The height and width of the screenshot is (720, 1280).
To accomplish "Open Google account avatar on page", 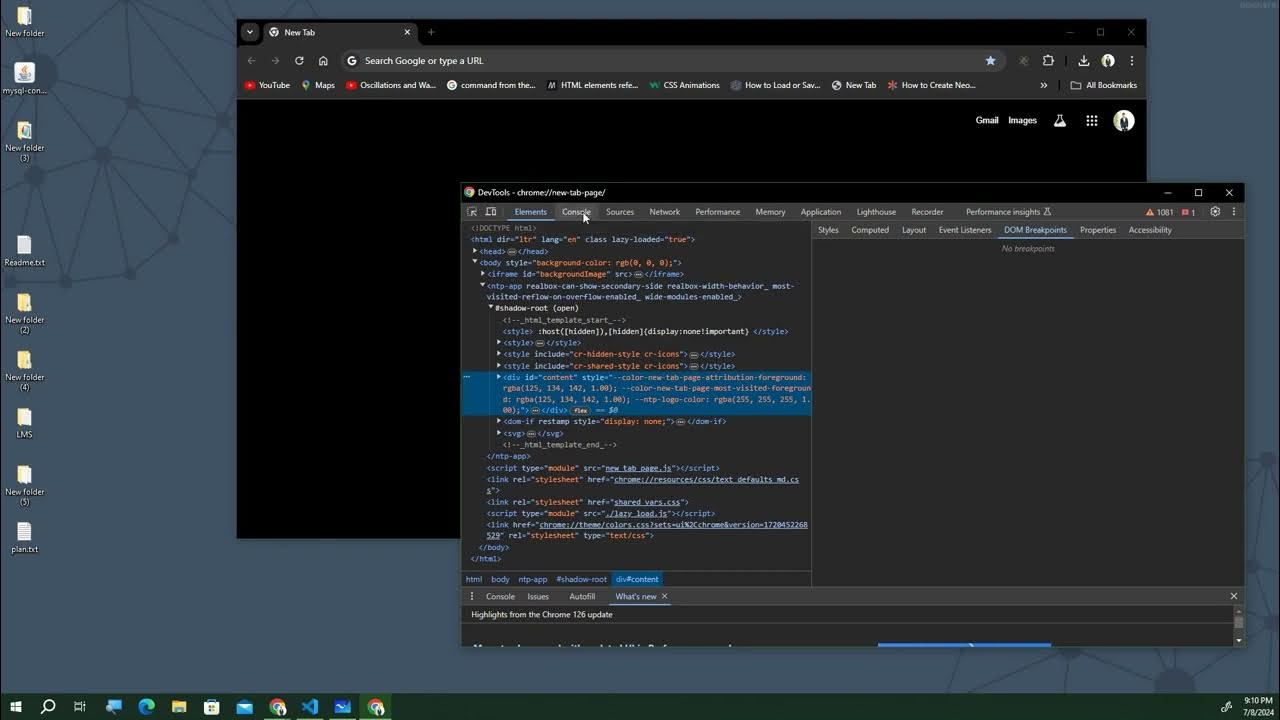I will point(1124,121).
